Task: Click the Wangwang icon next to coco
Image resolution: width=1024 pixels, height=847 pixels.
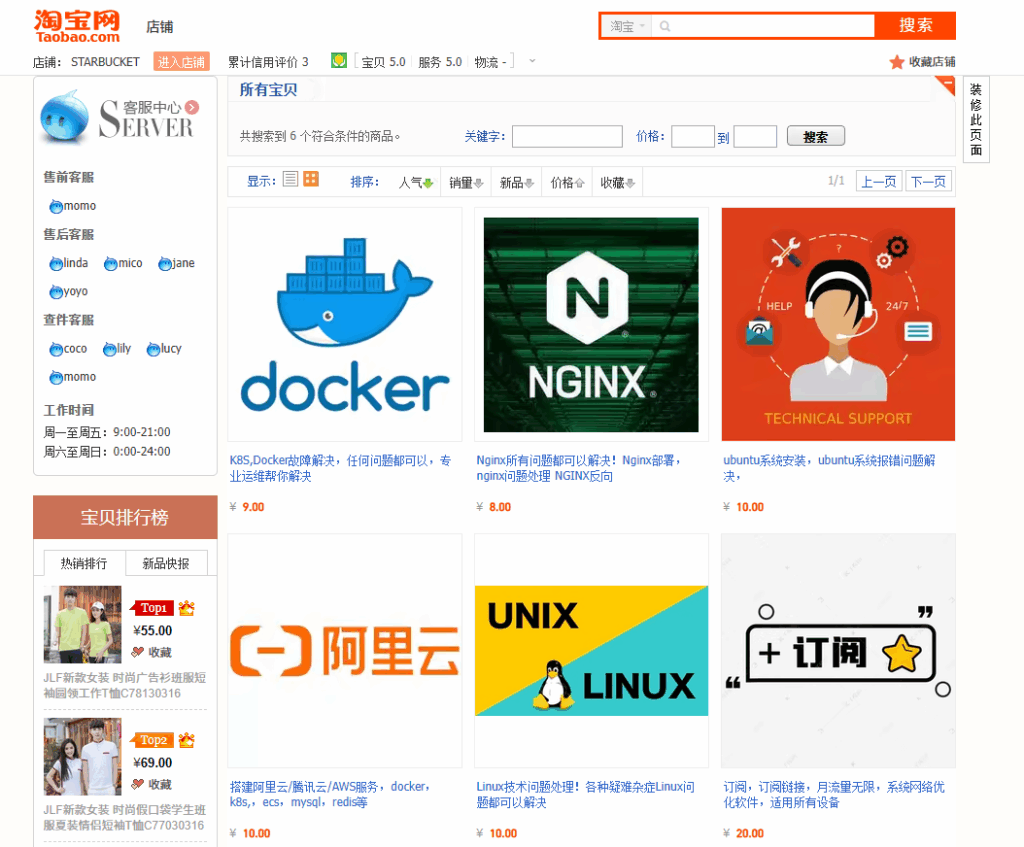Action: point(56,349)
